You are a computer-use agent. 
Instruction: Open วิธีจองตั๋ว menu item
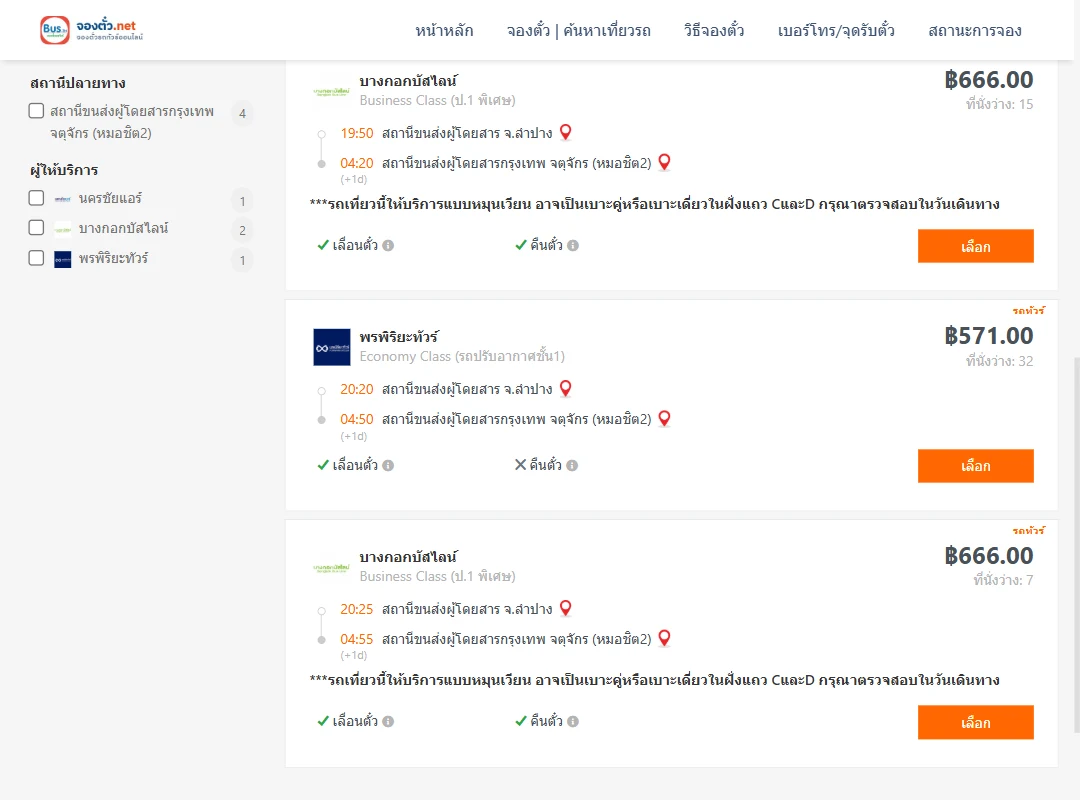[x=714, y=30]
